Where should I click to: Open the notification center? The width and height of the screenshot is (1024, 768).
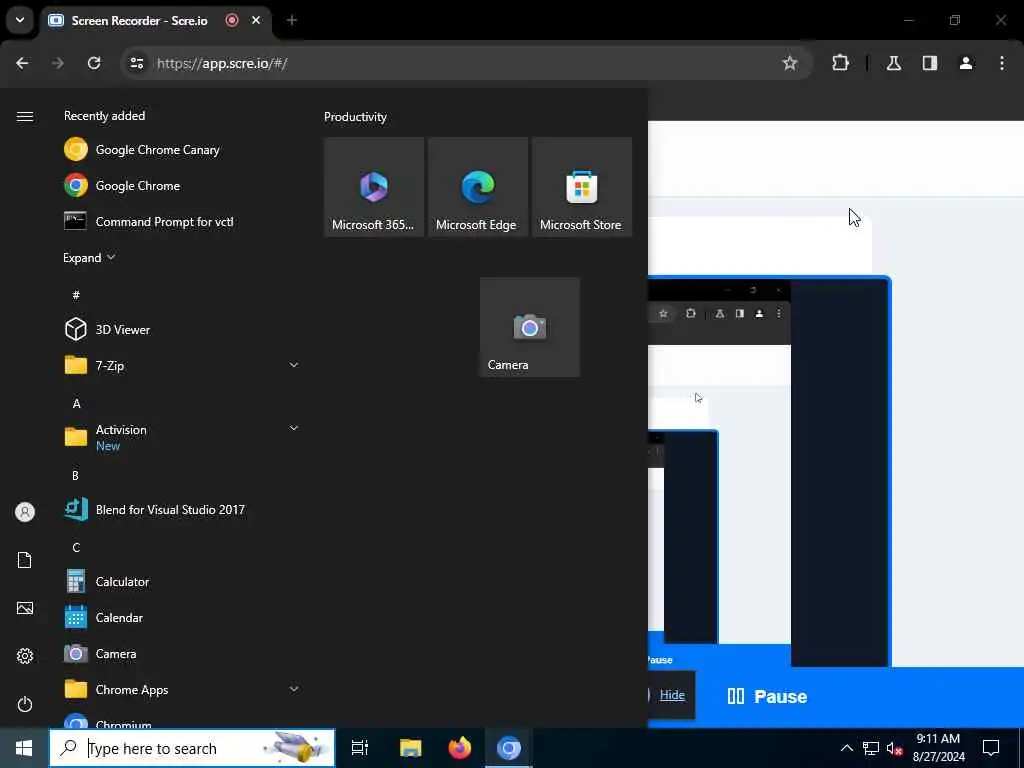(991, 748)
